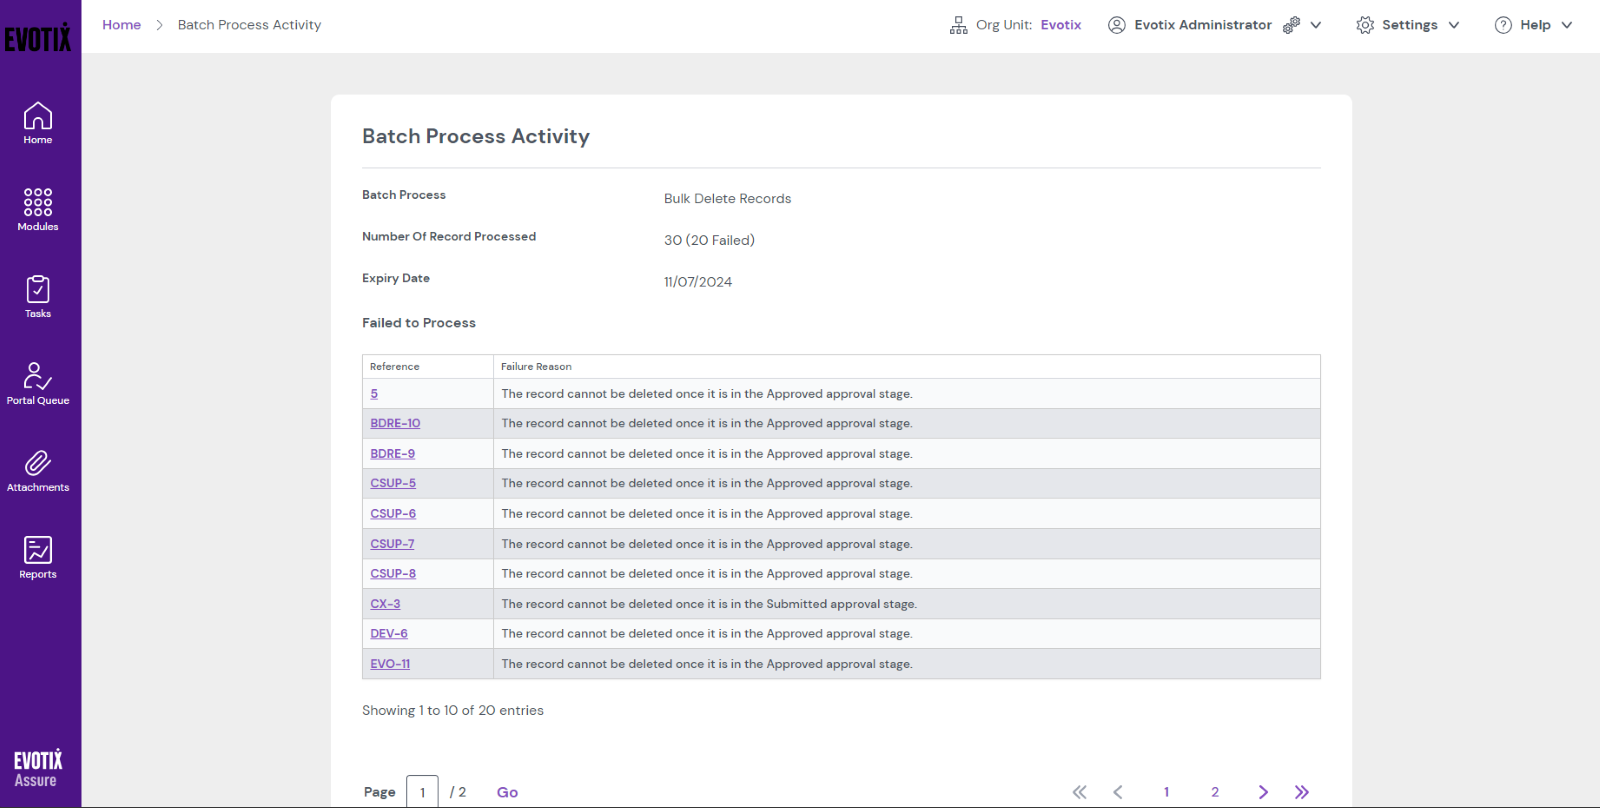1600x808 pixels.
Task: Expand the Help menu
Action: [x=1533, y=25]
